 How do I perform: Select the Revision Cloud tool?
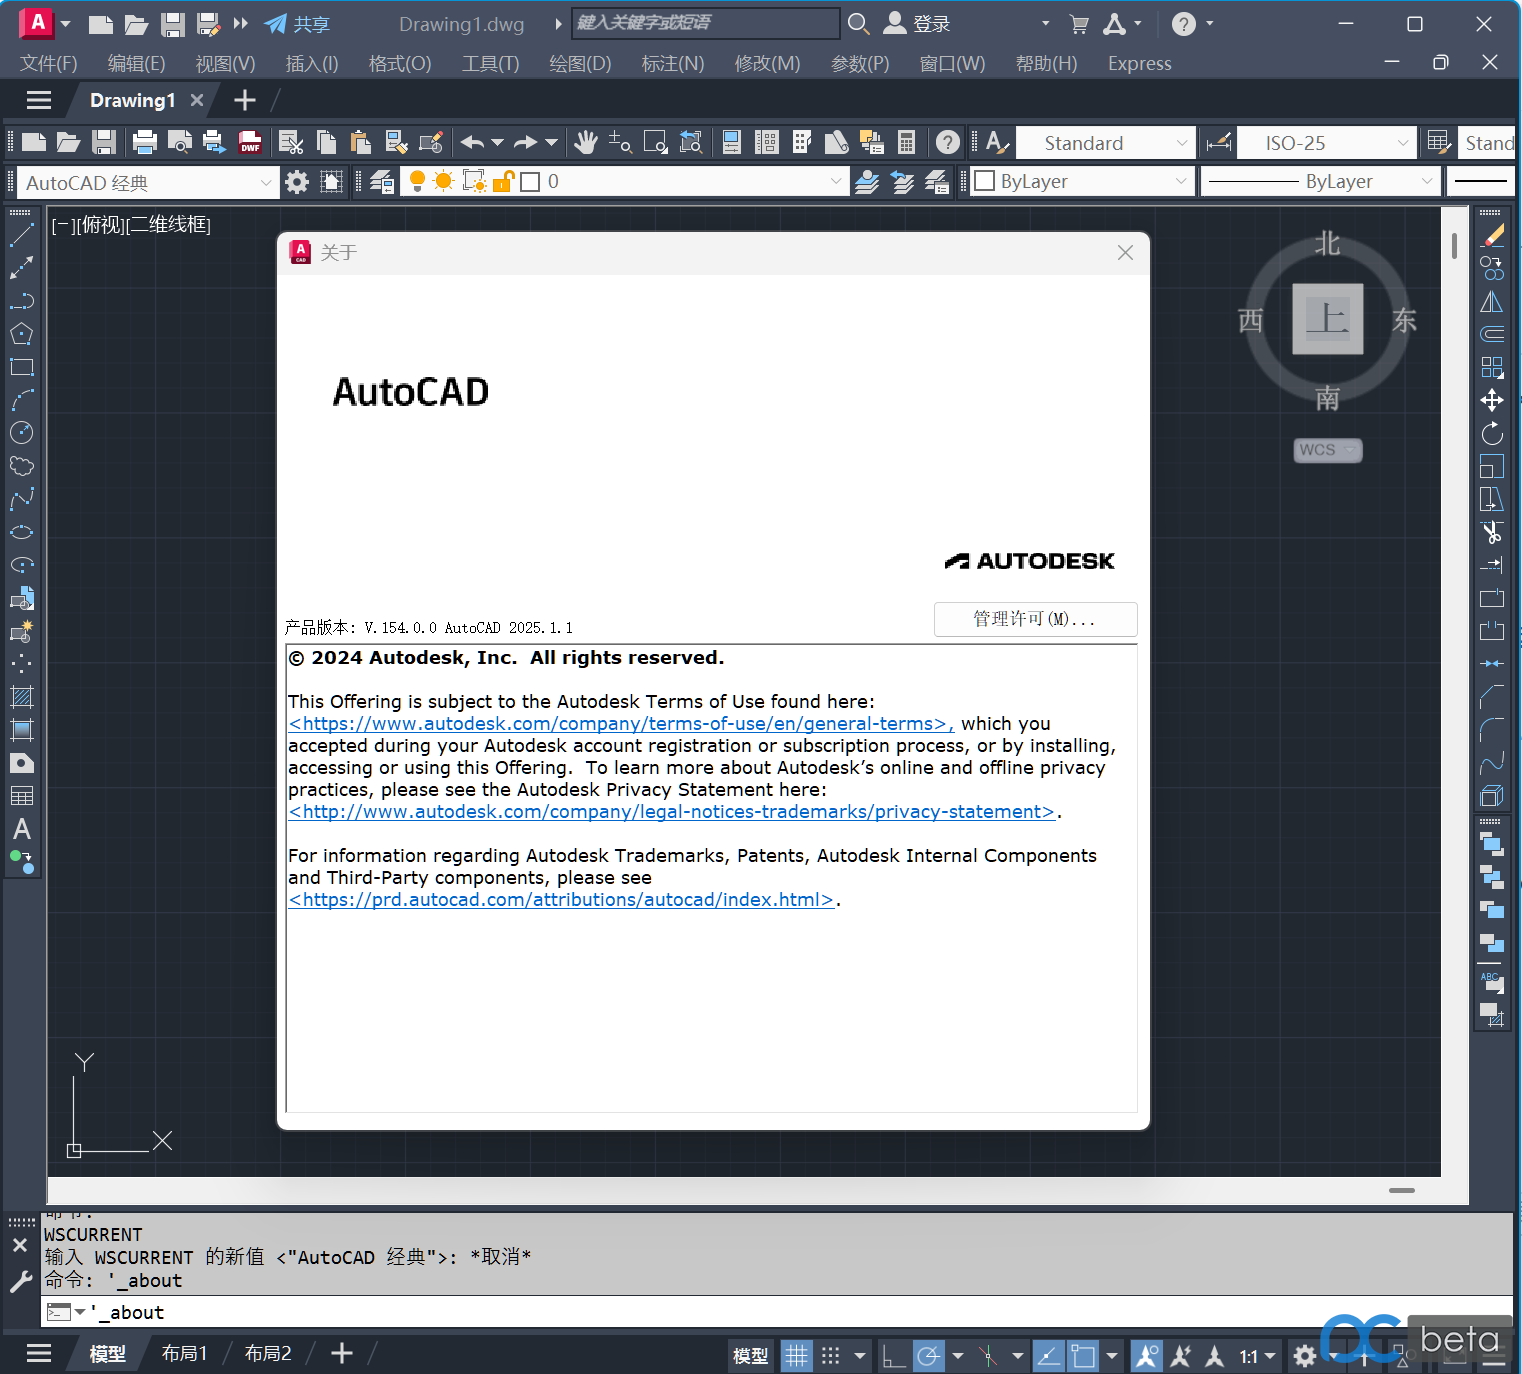tap(22, 466)
